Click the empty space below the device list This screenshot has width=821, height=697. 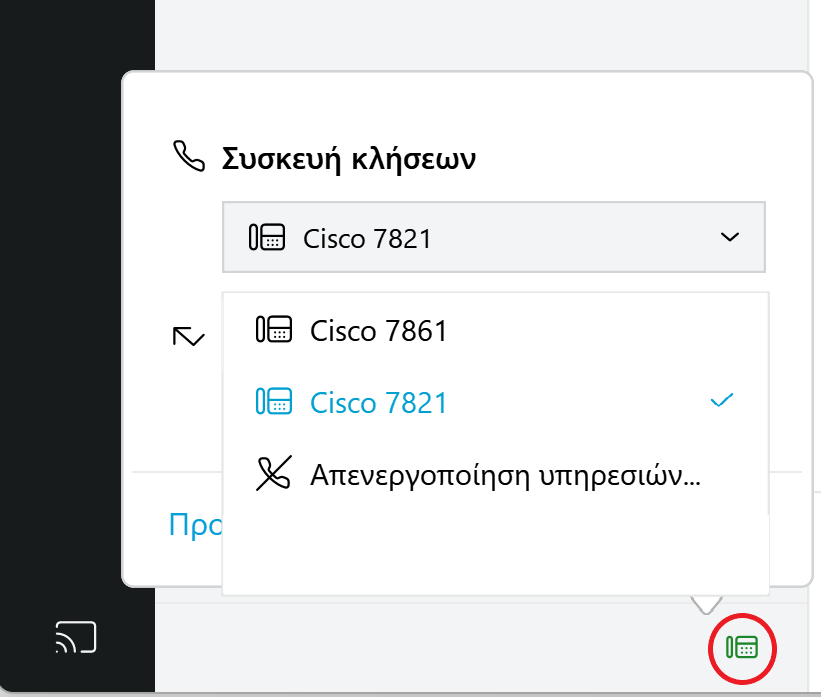(495, 554)
